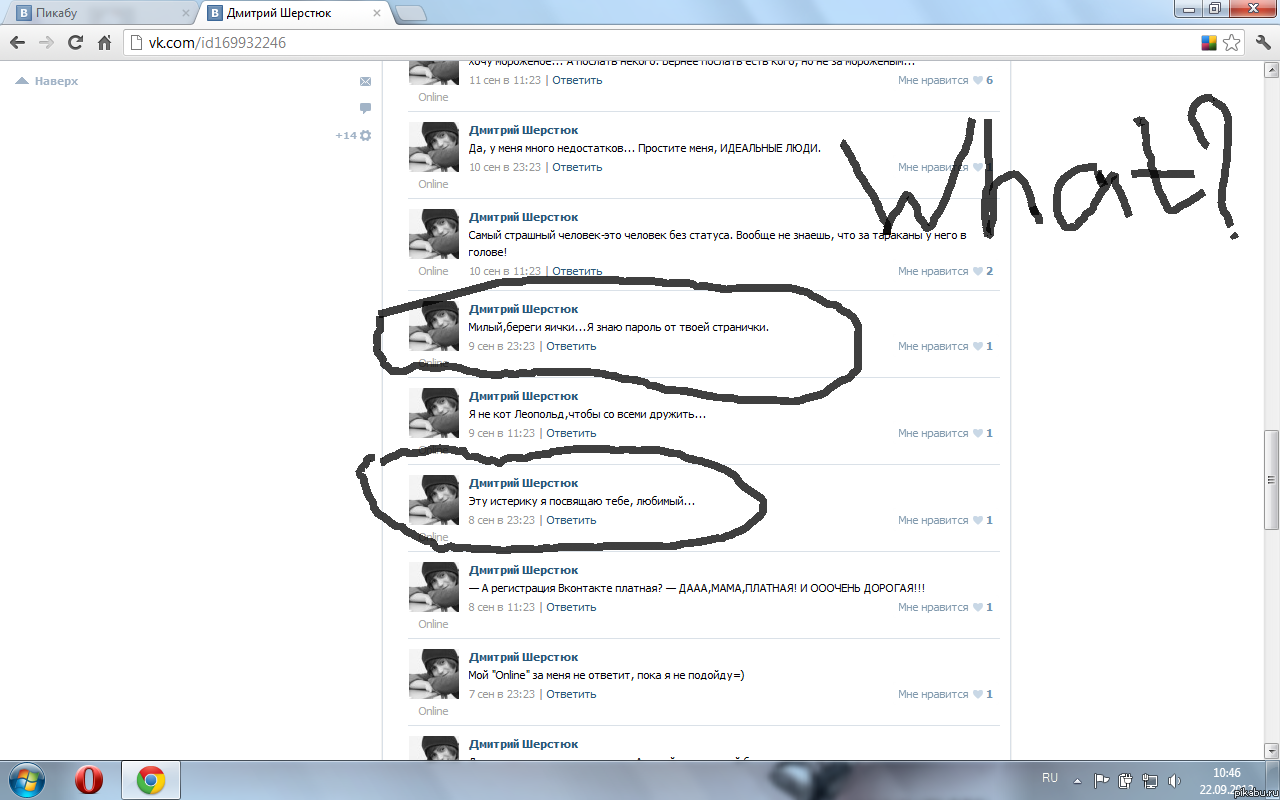
Task: Click the browser back arrow
Action: [17, 43]
